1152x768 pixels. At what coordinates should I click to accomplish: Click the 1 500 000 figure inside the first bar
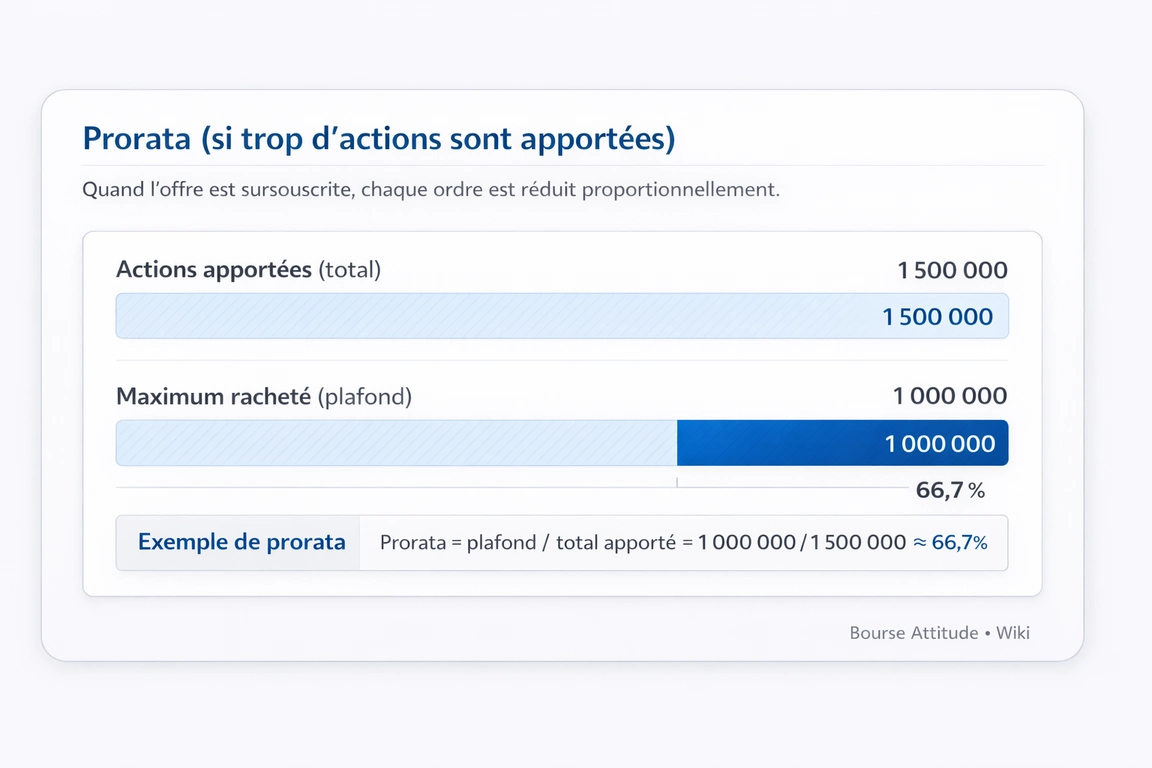(x=937, y=317)
